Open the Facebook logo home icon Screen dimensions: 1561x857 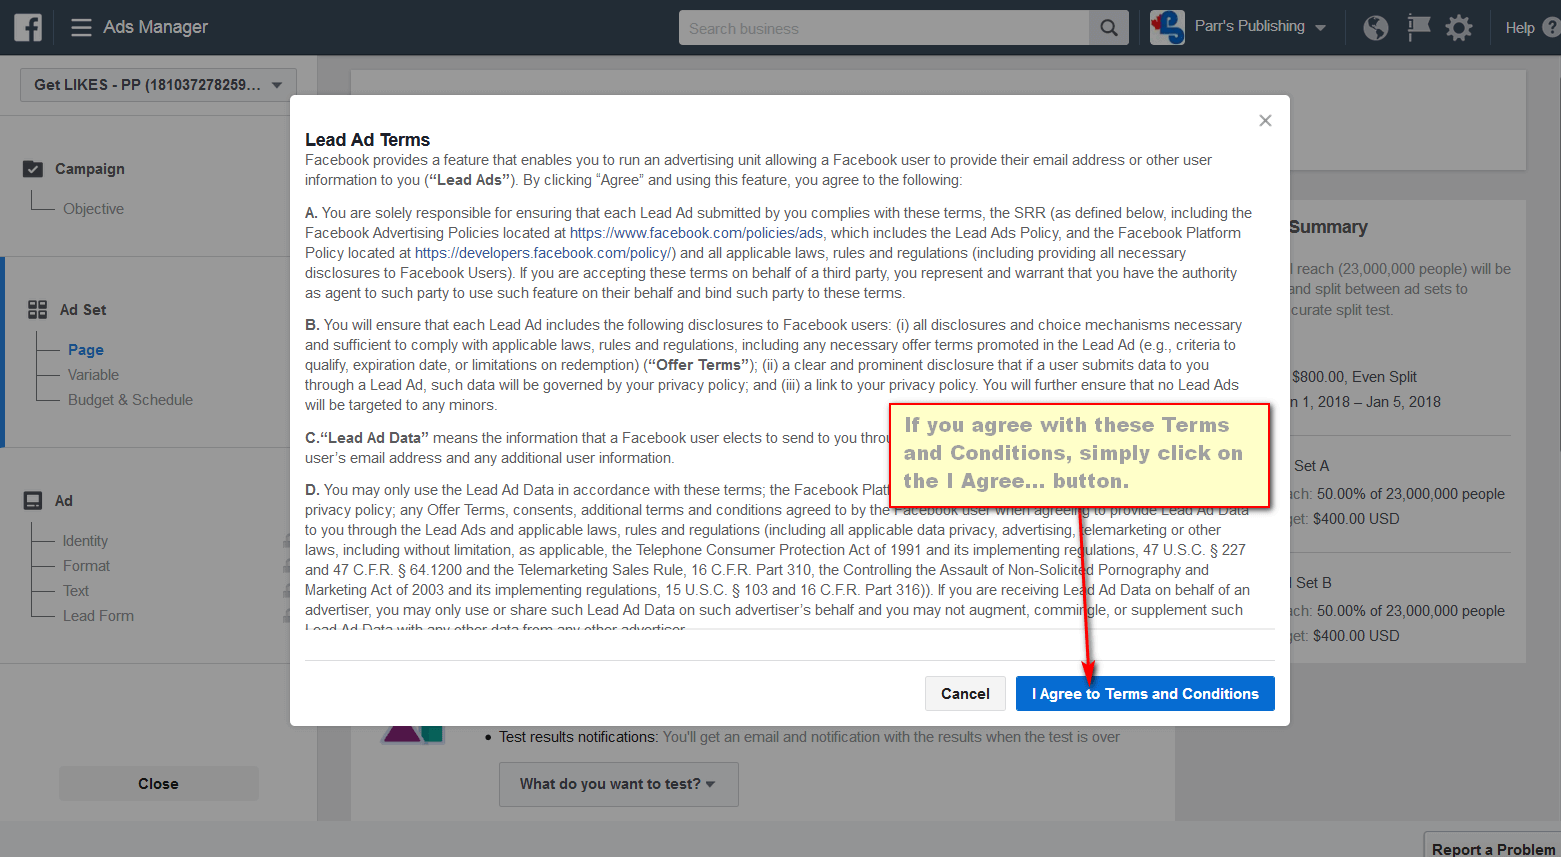point(28,27)
